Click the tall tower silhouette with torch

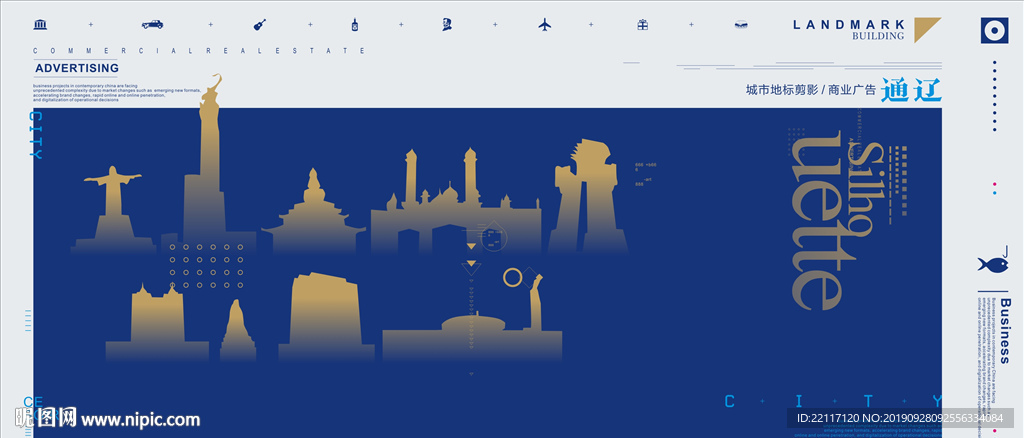pos(208,164)
